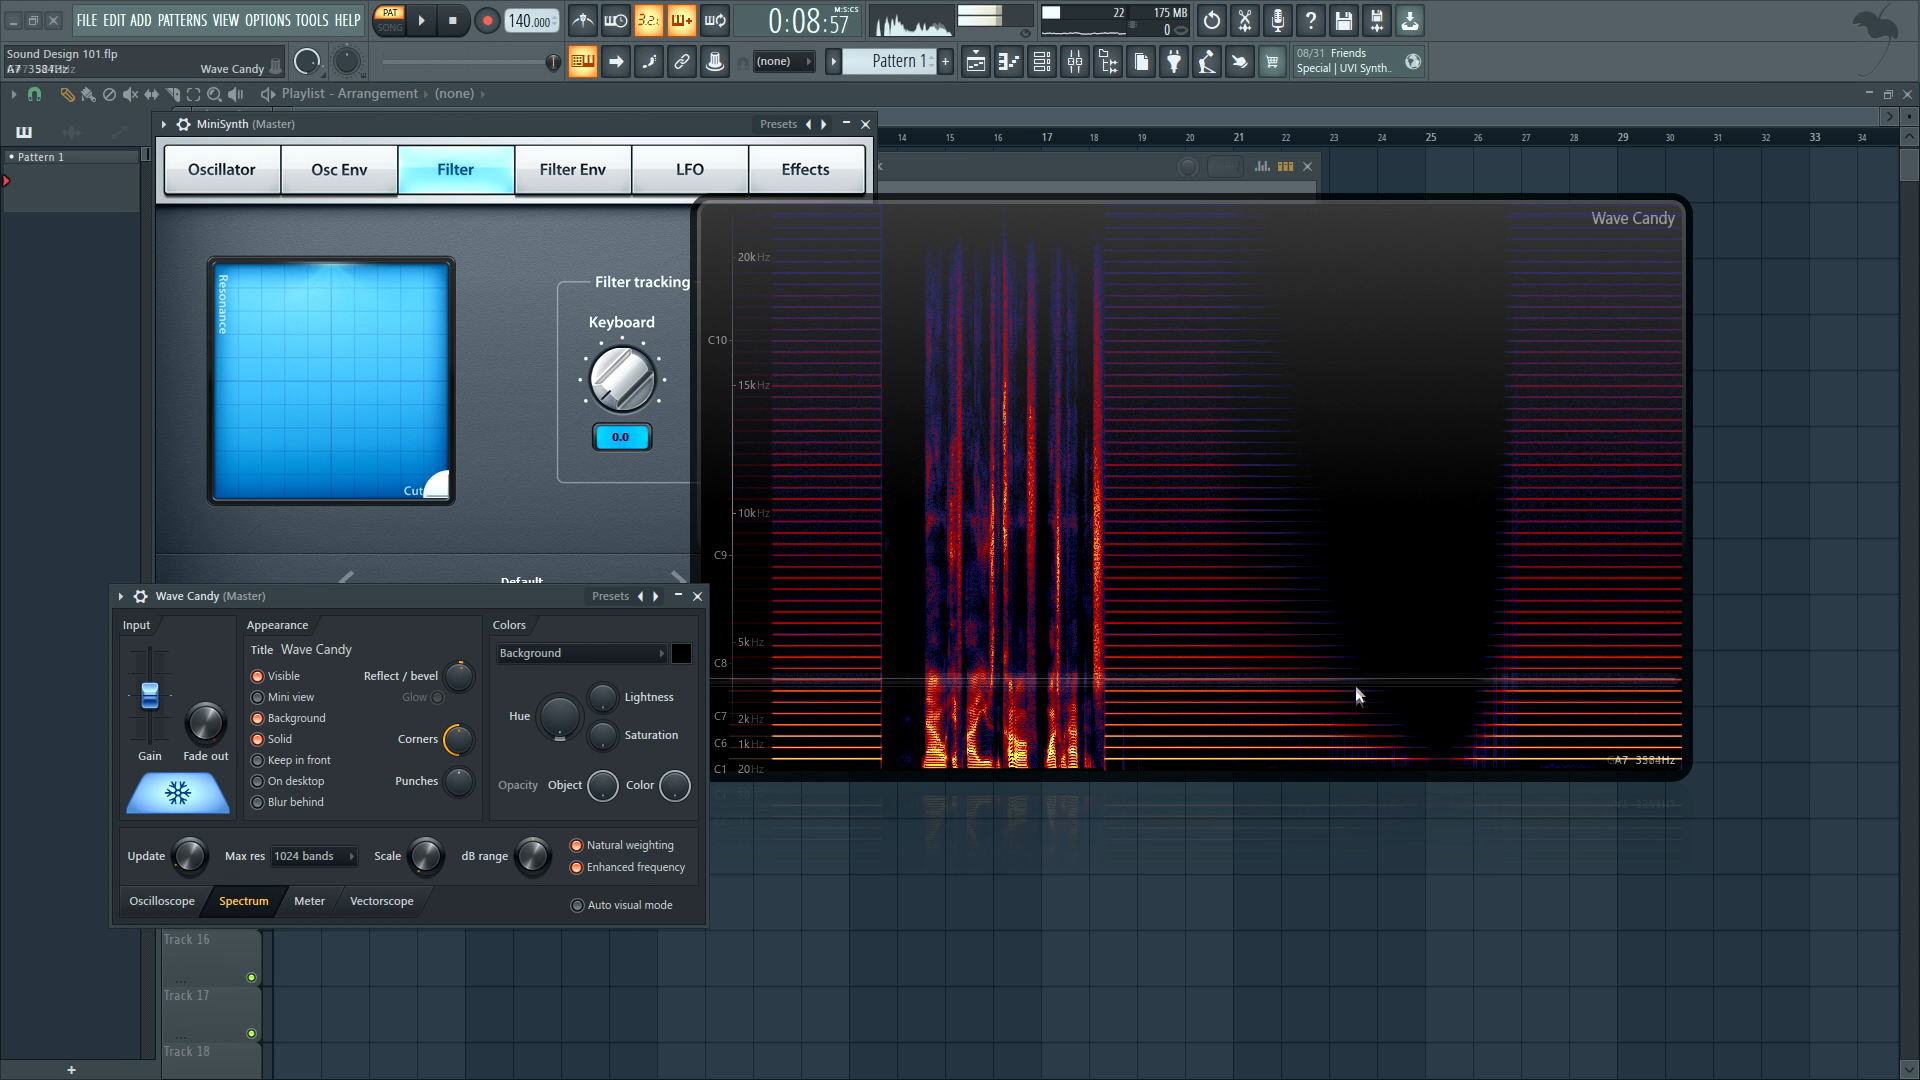Enable the Keep in front checkbox
Image resolution: width=1920 pixels, height=1080 pixels.
pyautogui.click(x=256, y=760)
